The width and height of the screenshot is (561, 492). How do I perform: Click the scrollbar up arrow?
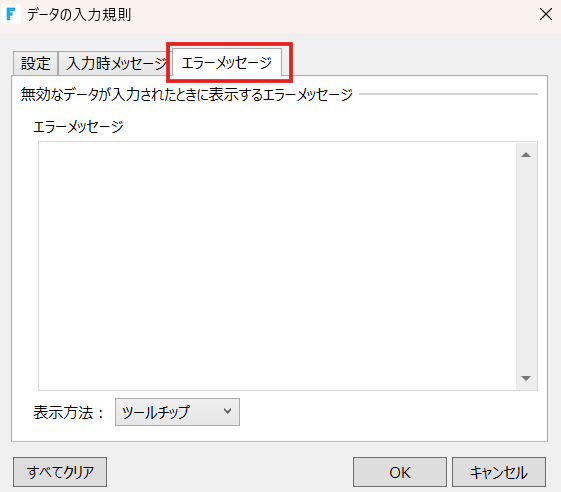(x=526, y=155)
